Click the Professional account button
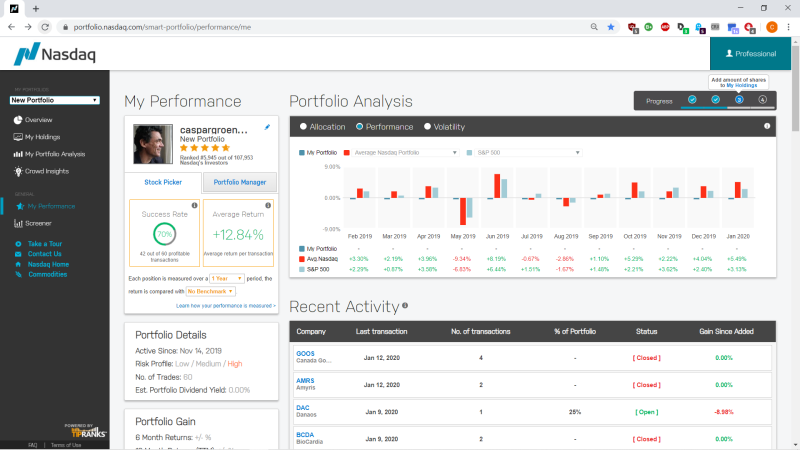The image size is (800, 450). 751,54
